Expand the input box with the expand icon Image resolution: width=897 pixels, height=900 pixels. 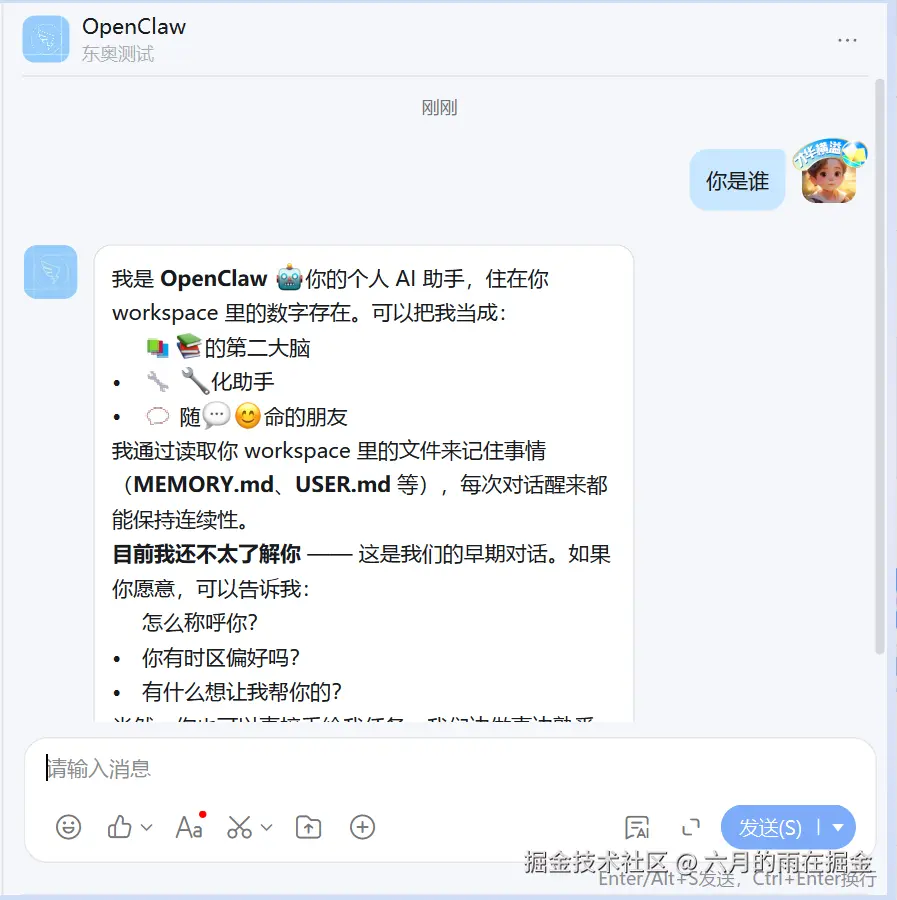coord(691,827)
